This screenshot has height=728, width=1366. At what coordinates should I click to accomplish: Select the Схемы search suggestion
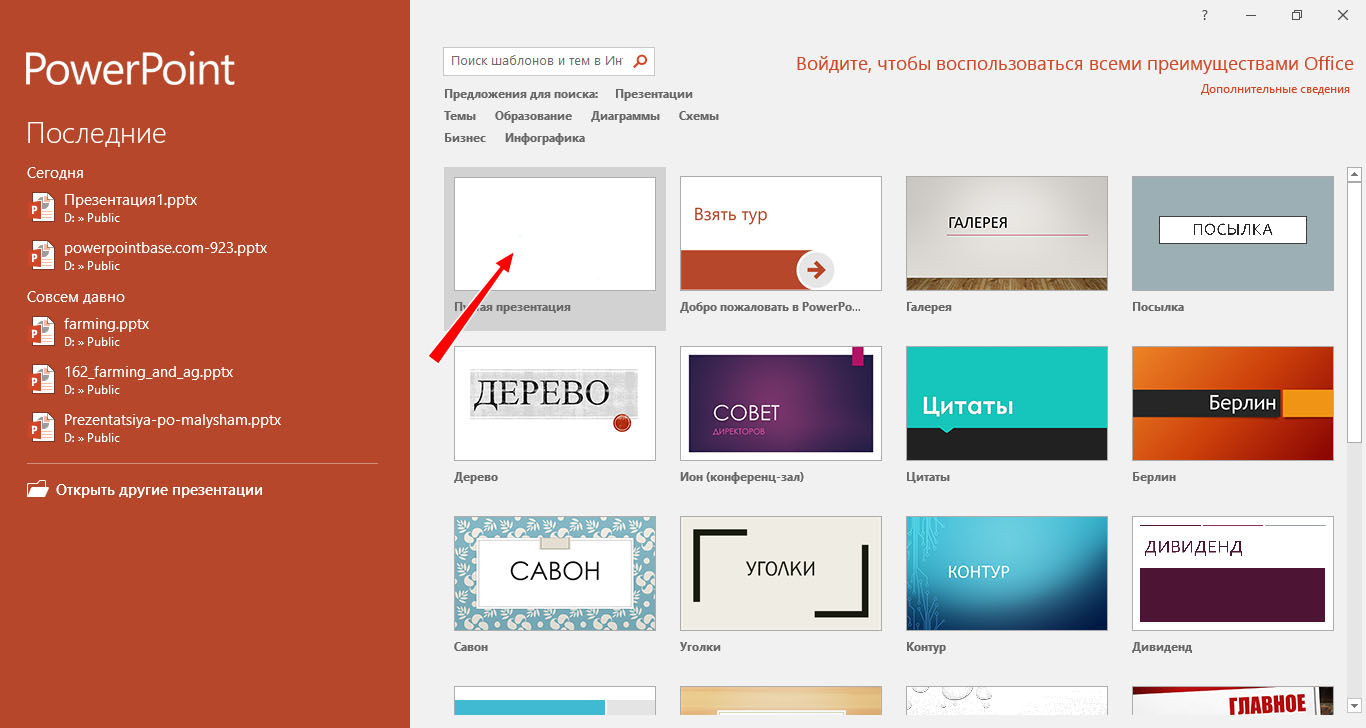699,116
